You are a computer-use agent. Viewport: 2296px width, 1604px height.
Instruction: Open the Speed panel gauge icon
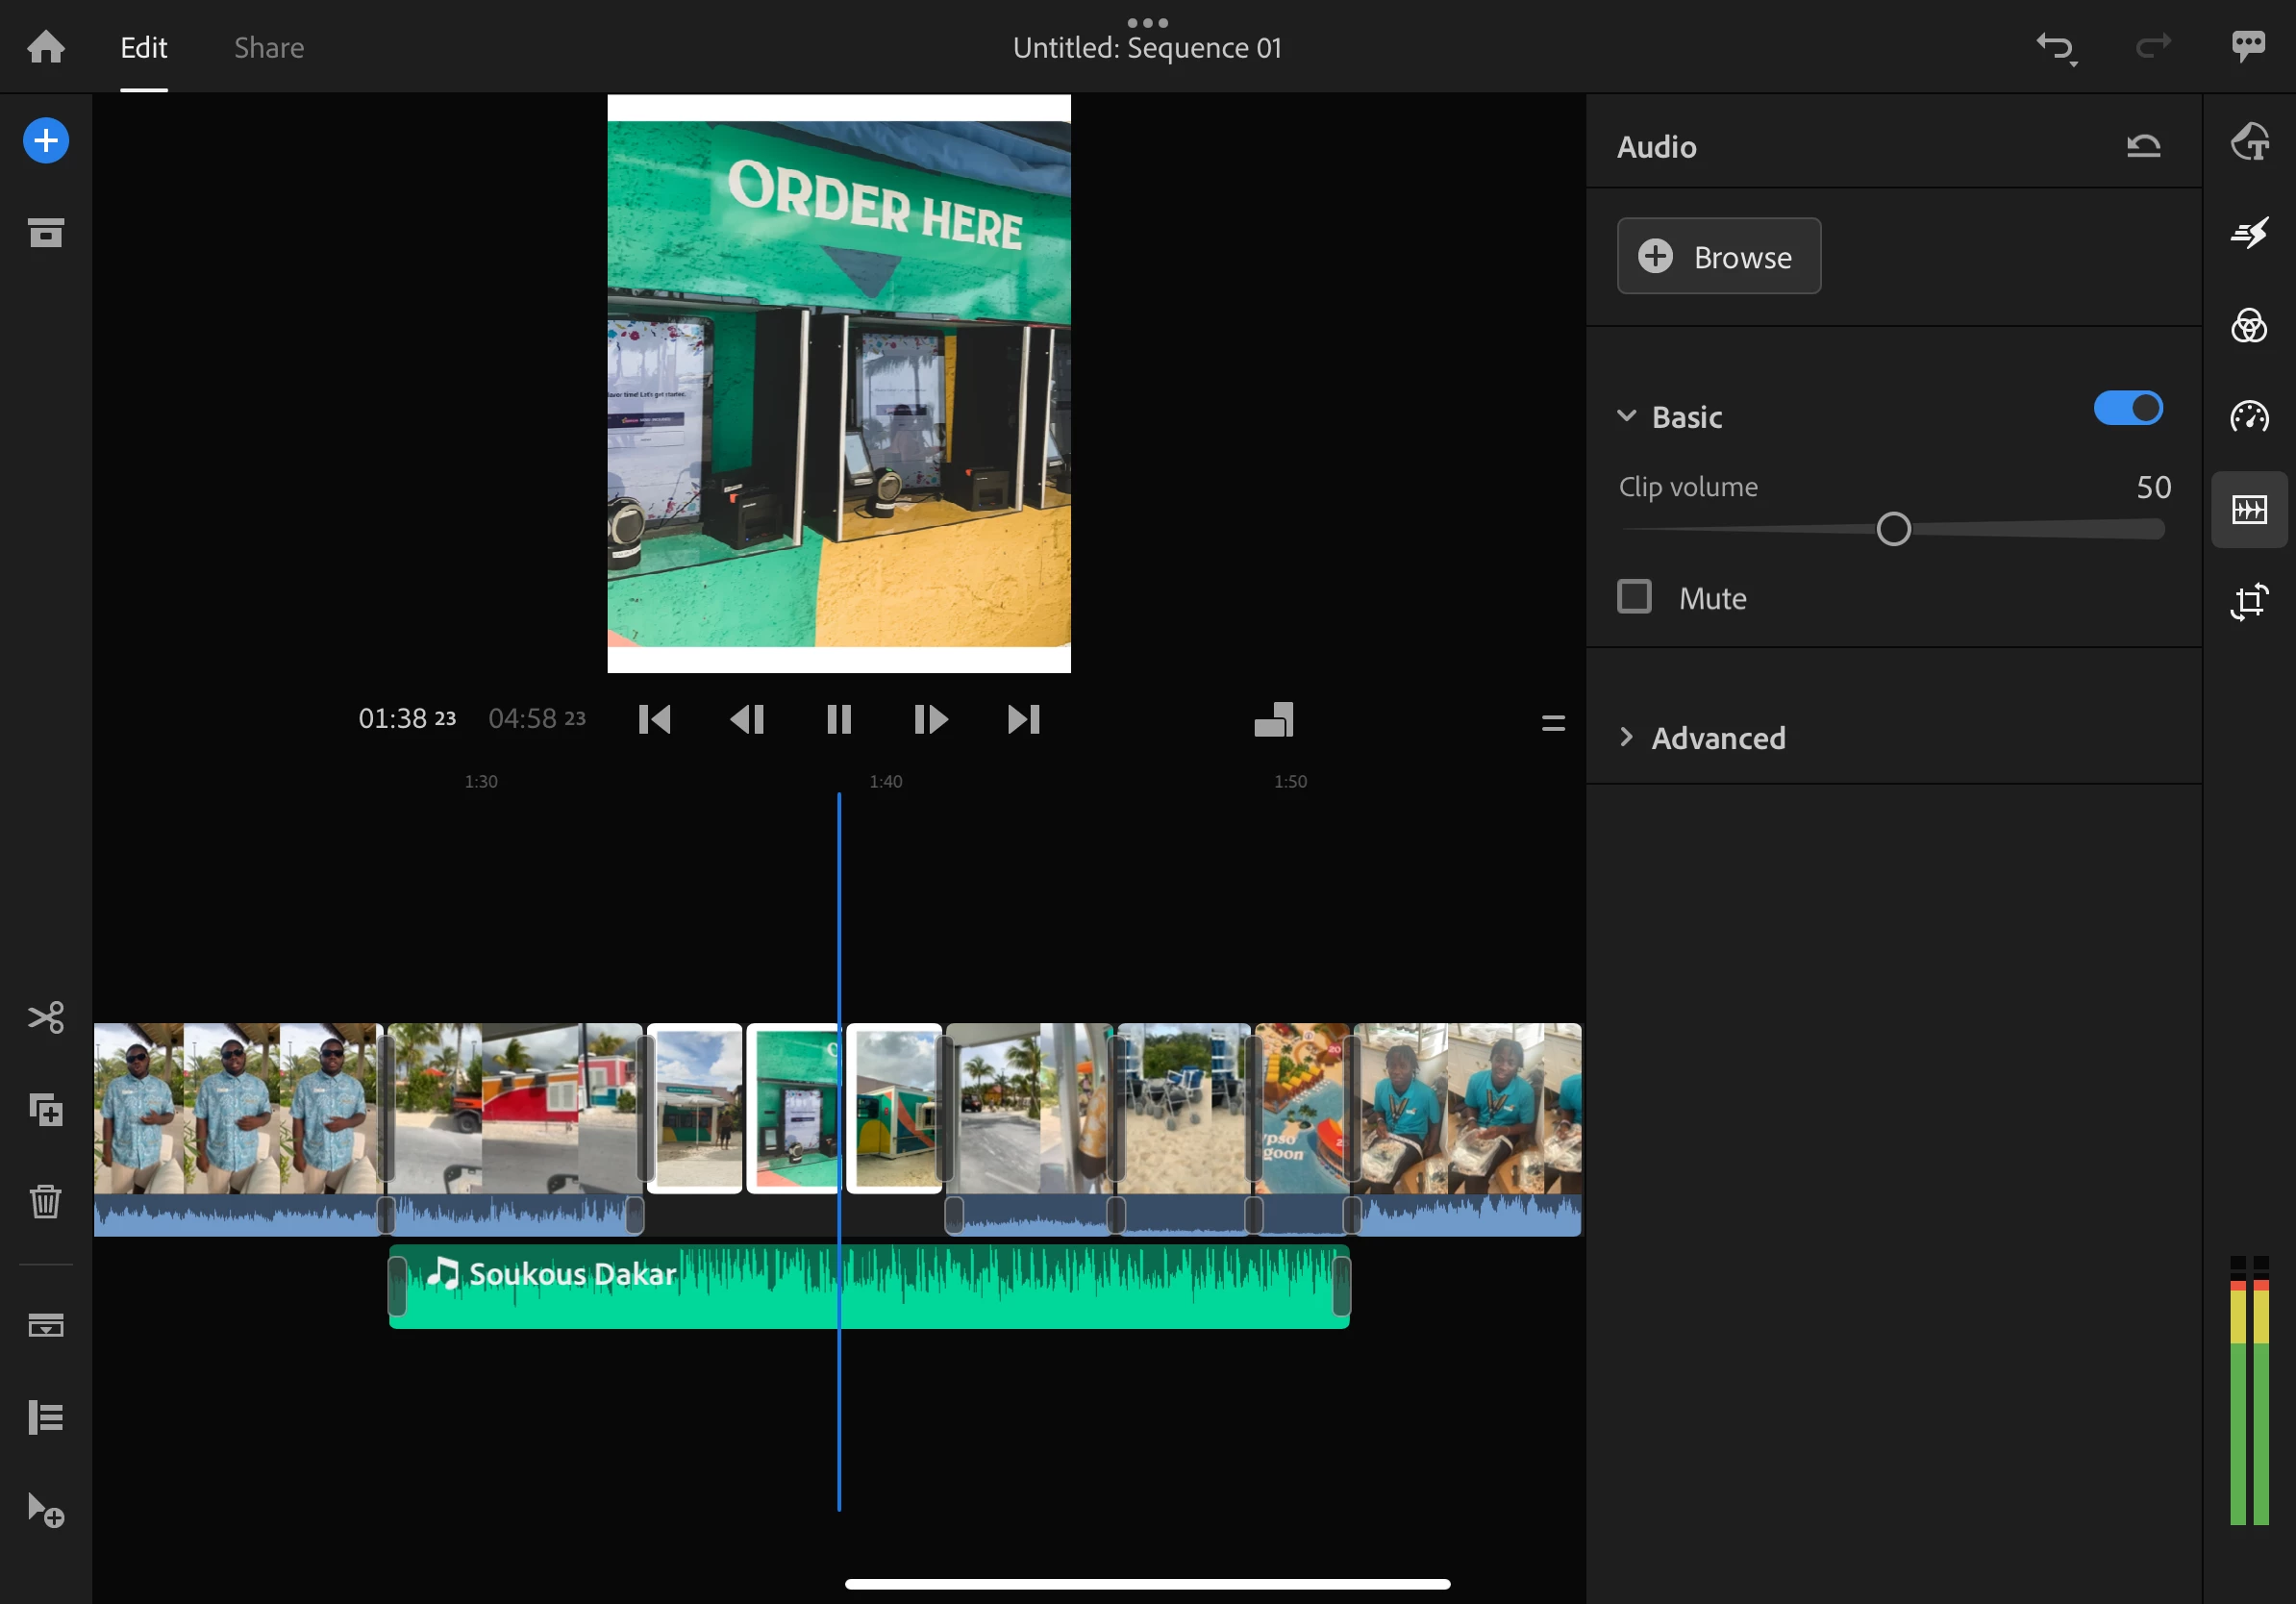(x=2249, y=417)
